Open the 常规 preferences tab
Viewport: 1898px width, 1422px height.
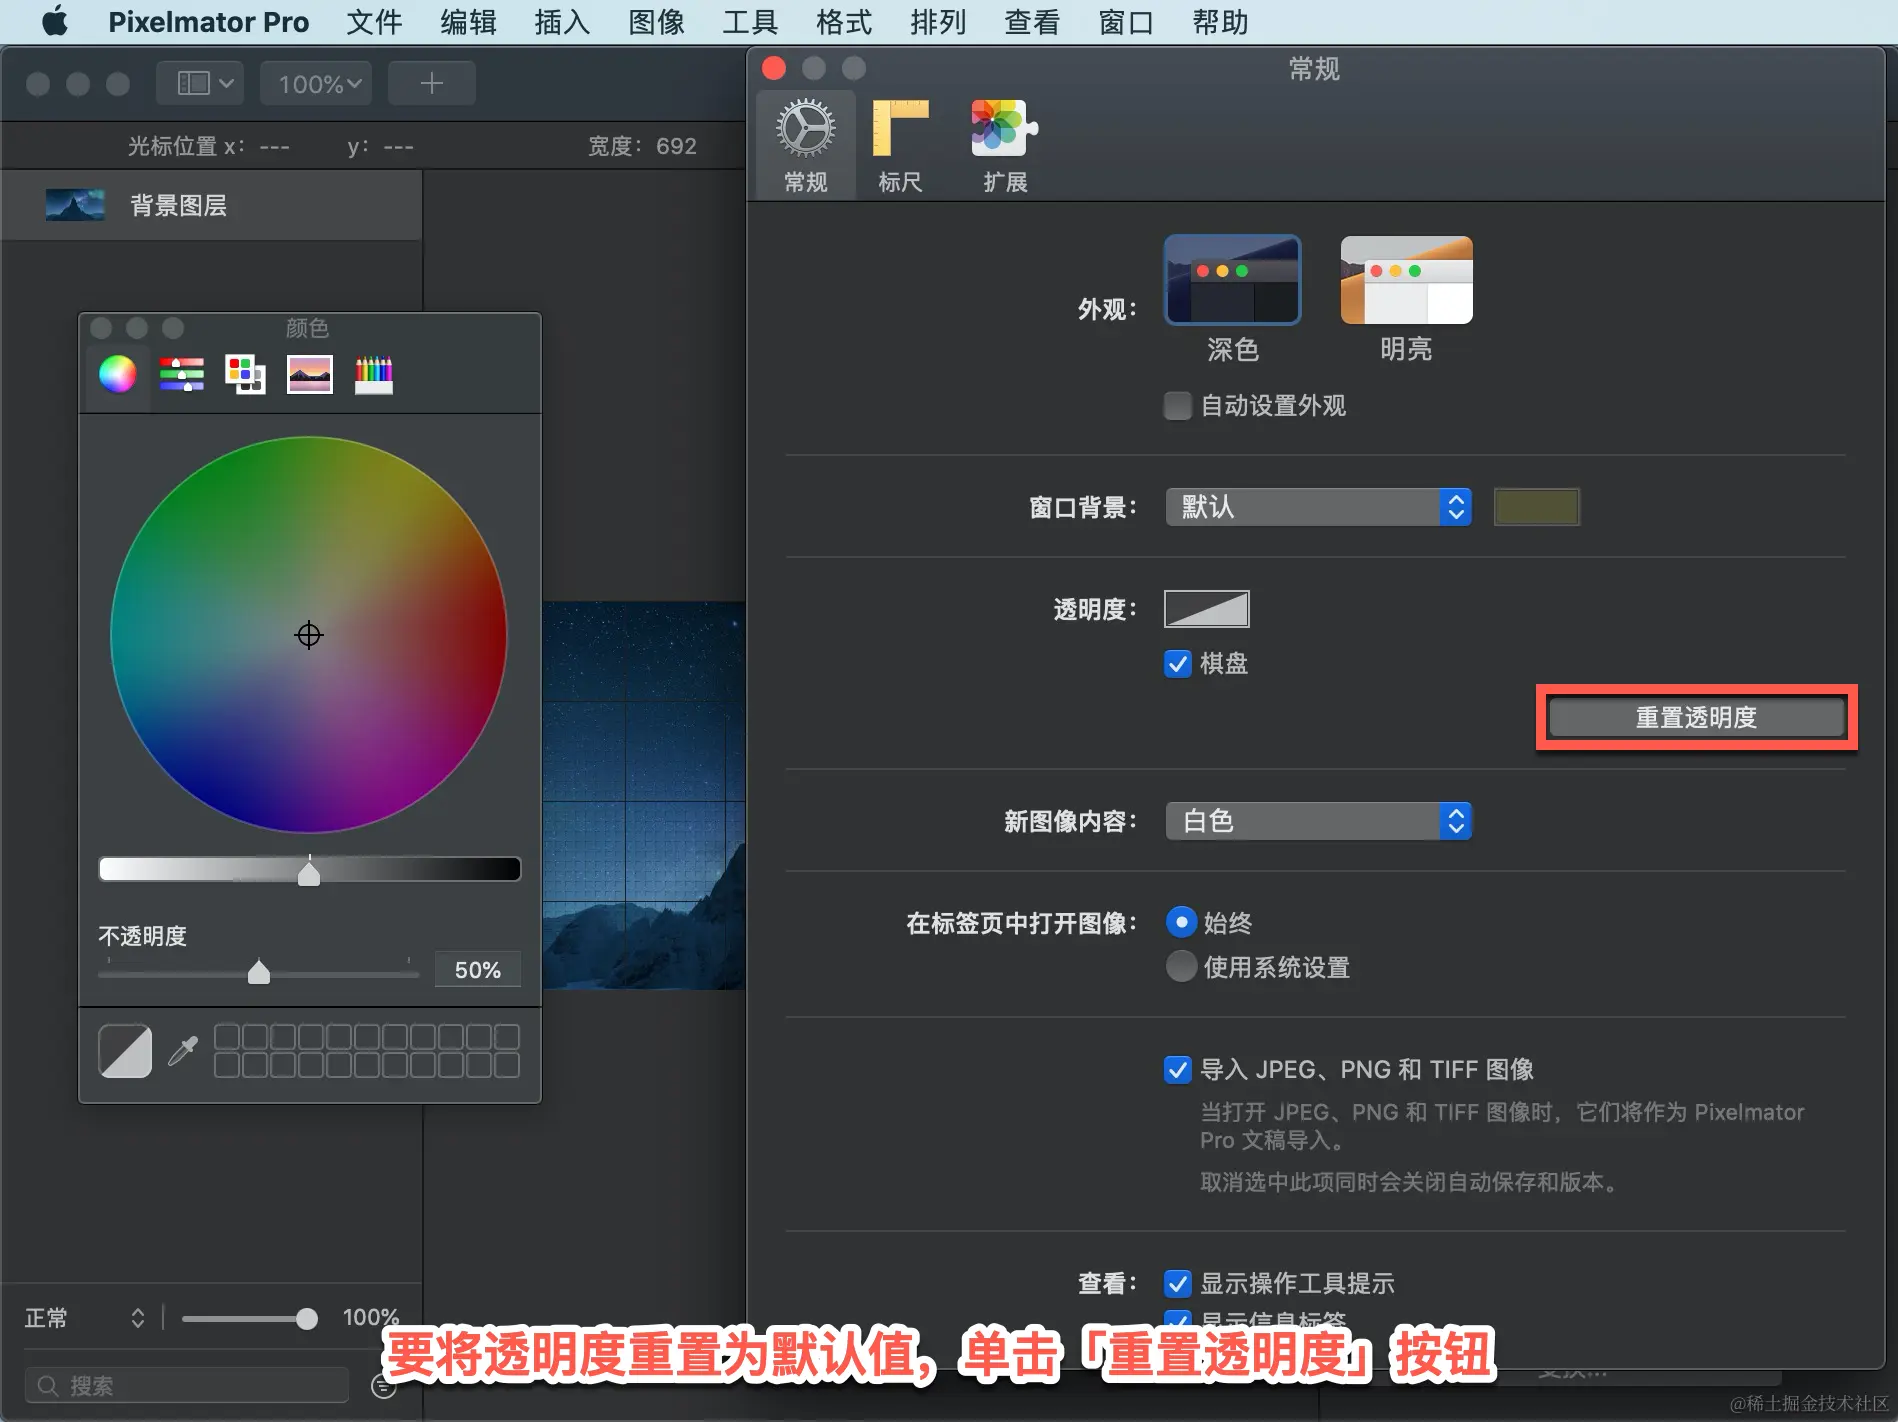point(805,146)
